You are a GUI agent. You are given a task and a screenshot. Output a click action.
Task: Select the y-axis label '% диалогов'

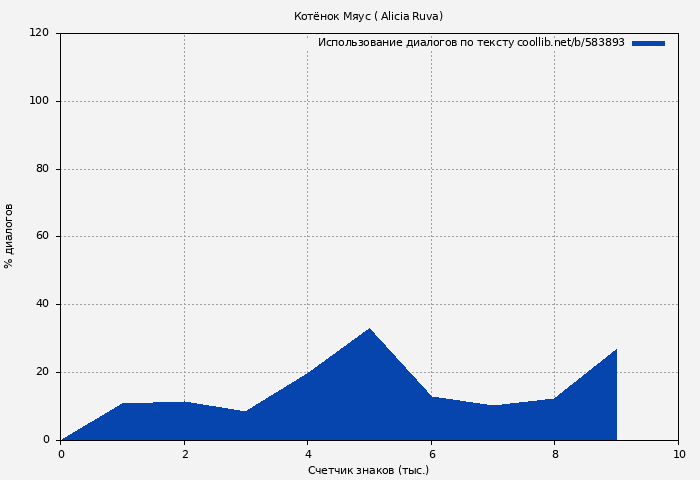pyautogui.click(x=9, y=236)
